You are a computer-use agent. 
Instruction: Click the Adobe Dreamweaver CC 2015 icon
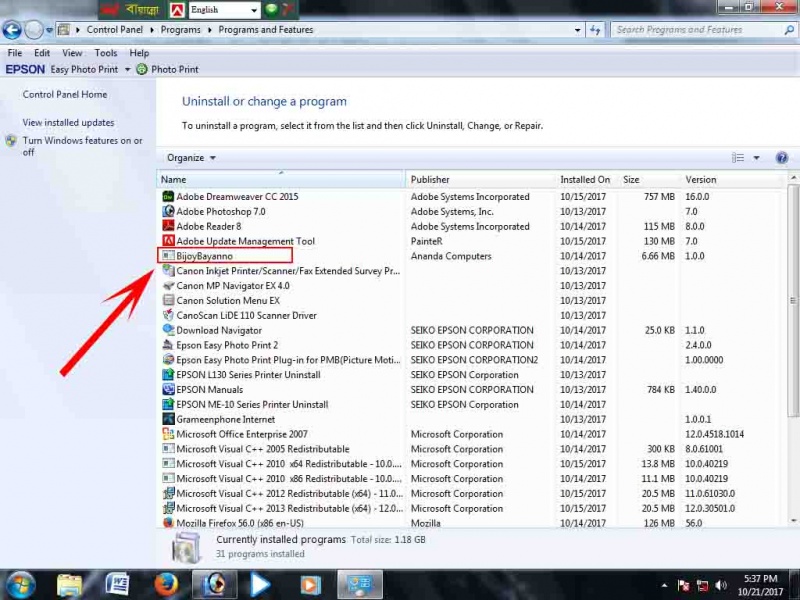168,196
